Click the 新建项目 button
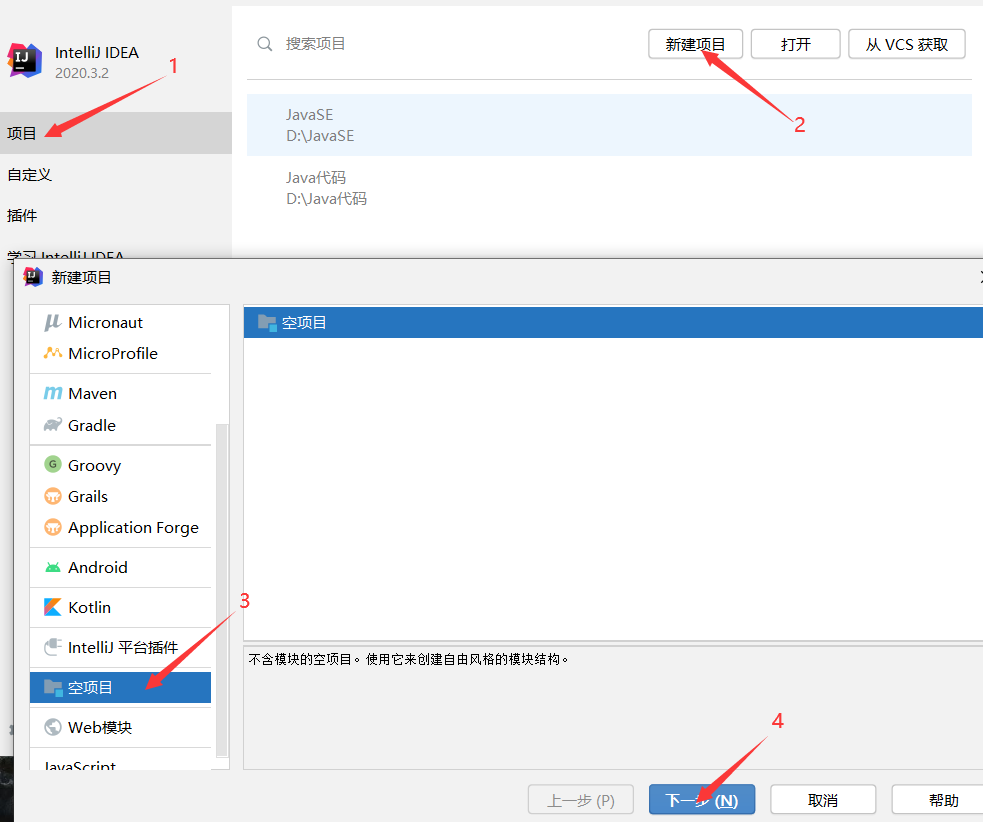 (x=695, y=45)
